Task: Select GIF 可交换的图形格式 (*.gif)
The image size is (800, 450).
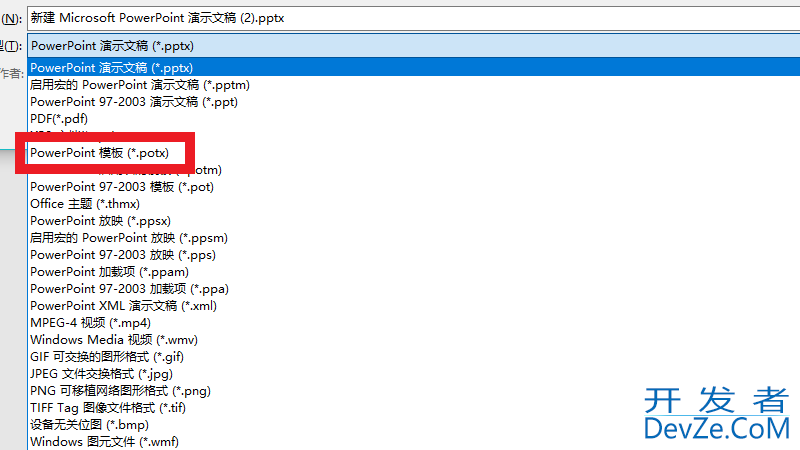Action: point(107,357)
